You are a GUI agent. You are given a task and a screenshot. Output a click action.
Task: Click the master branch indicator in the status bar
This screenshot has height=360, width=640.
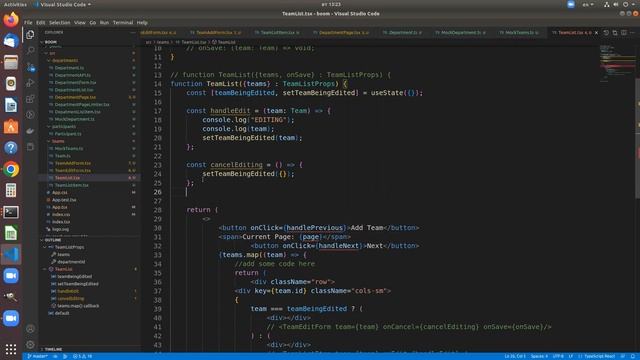38,356
